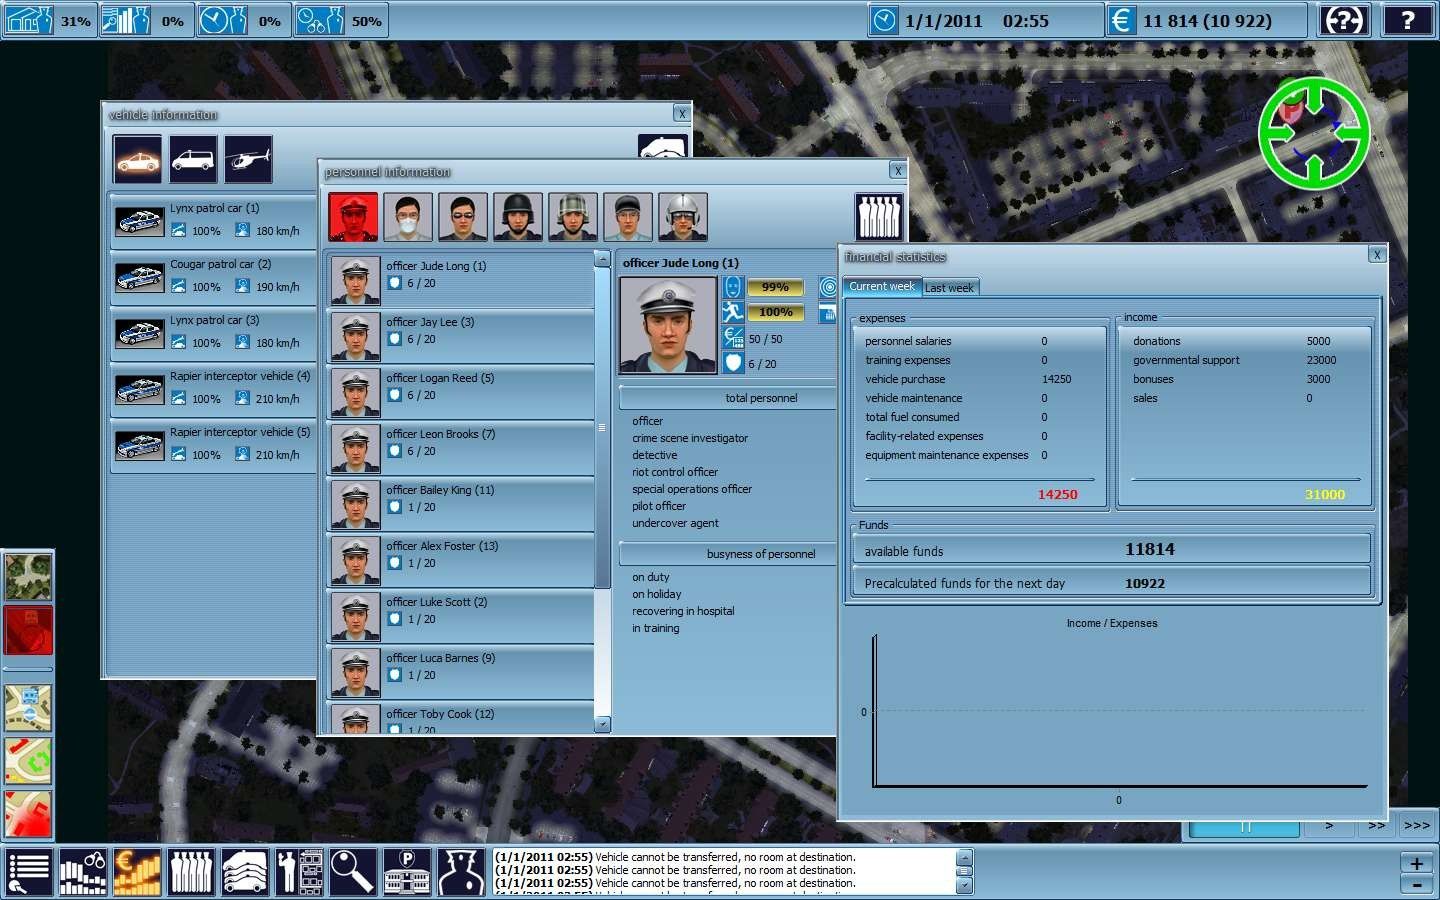Viewport: 1440px width, 900px height.
Task: Select Cougar patrol car (2) entry
Action: coord(213,277)
